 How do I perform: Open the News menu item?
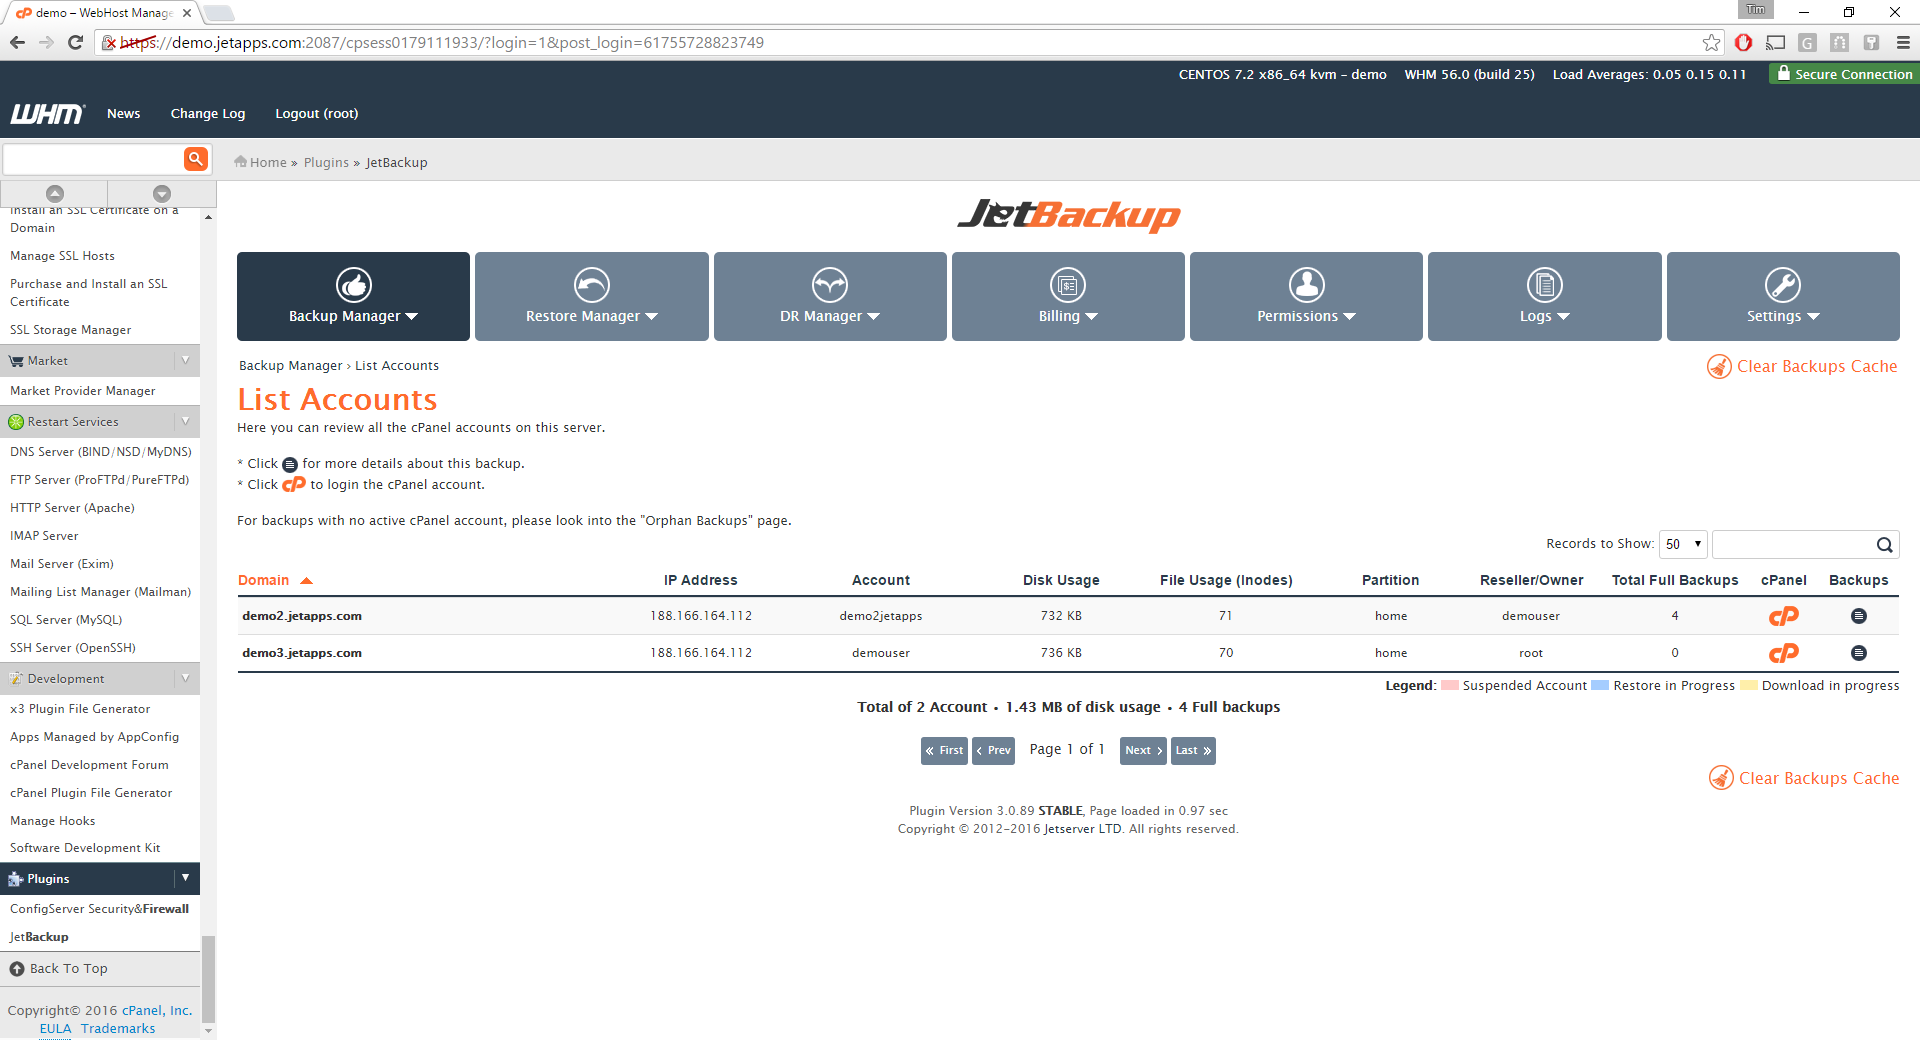124,113
